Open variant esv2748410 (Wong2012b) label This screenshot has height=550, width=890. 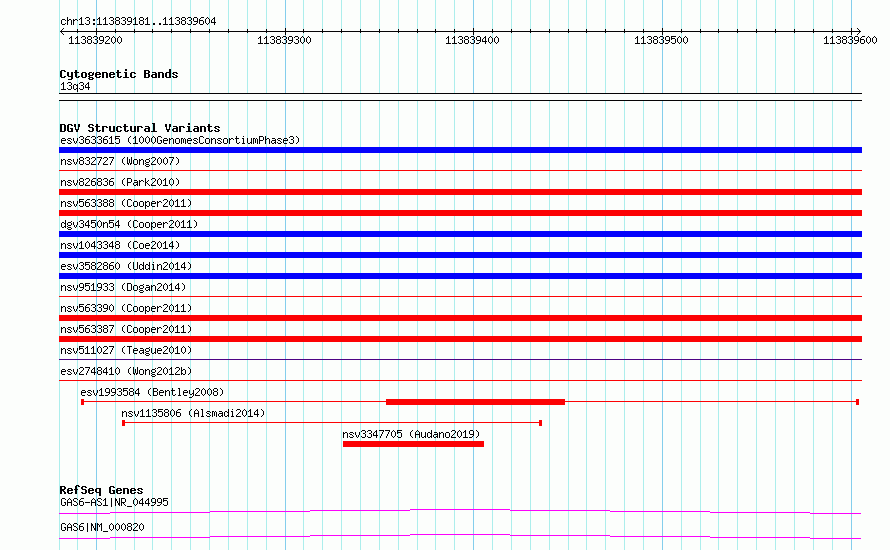126,371
